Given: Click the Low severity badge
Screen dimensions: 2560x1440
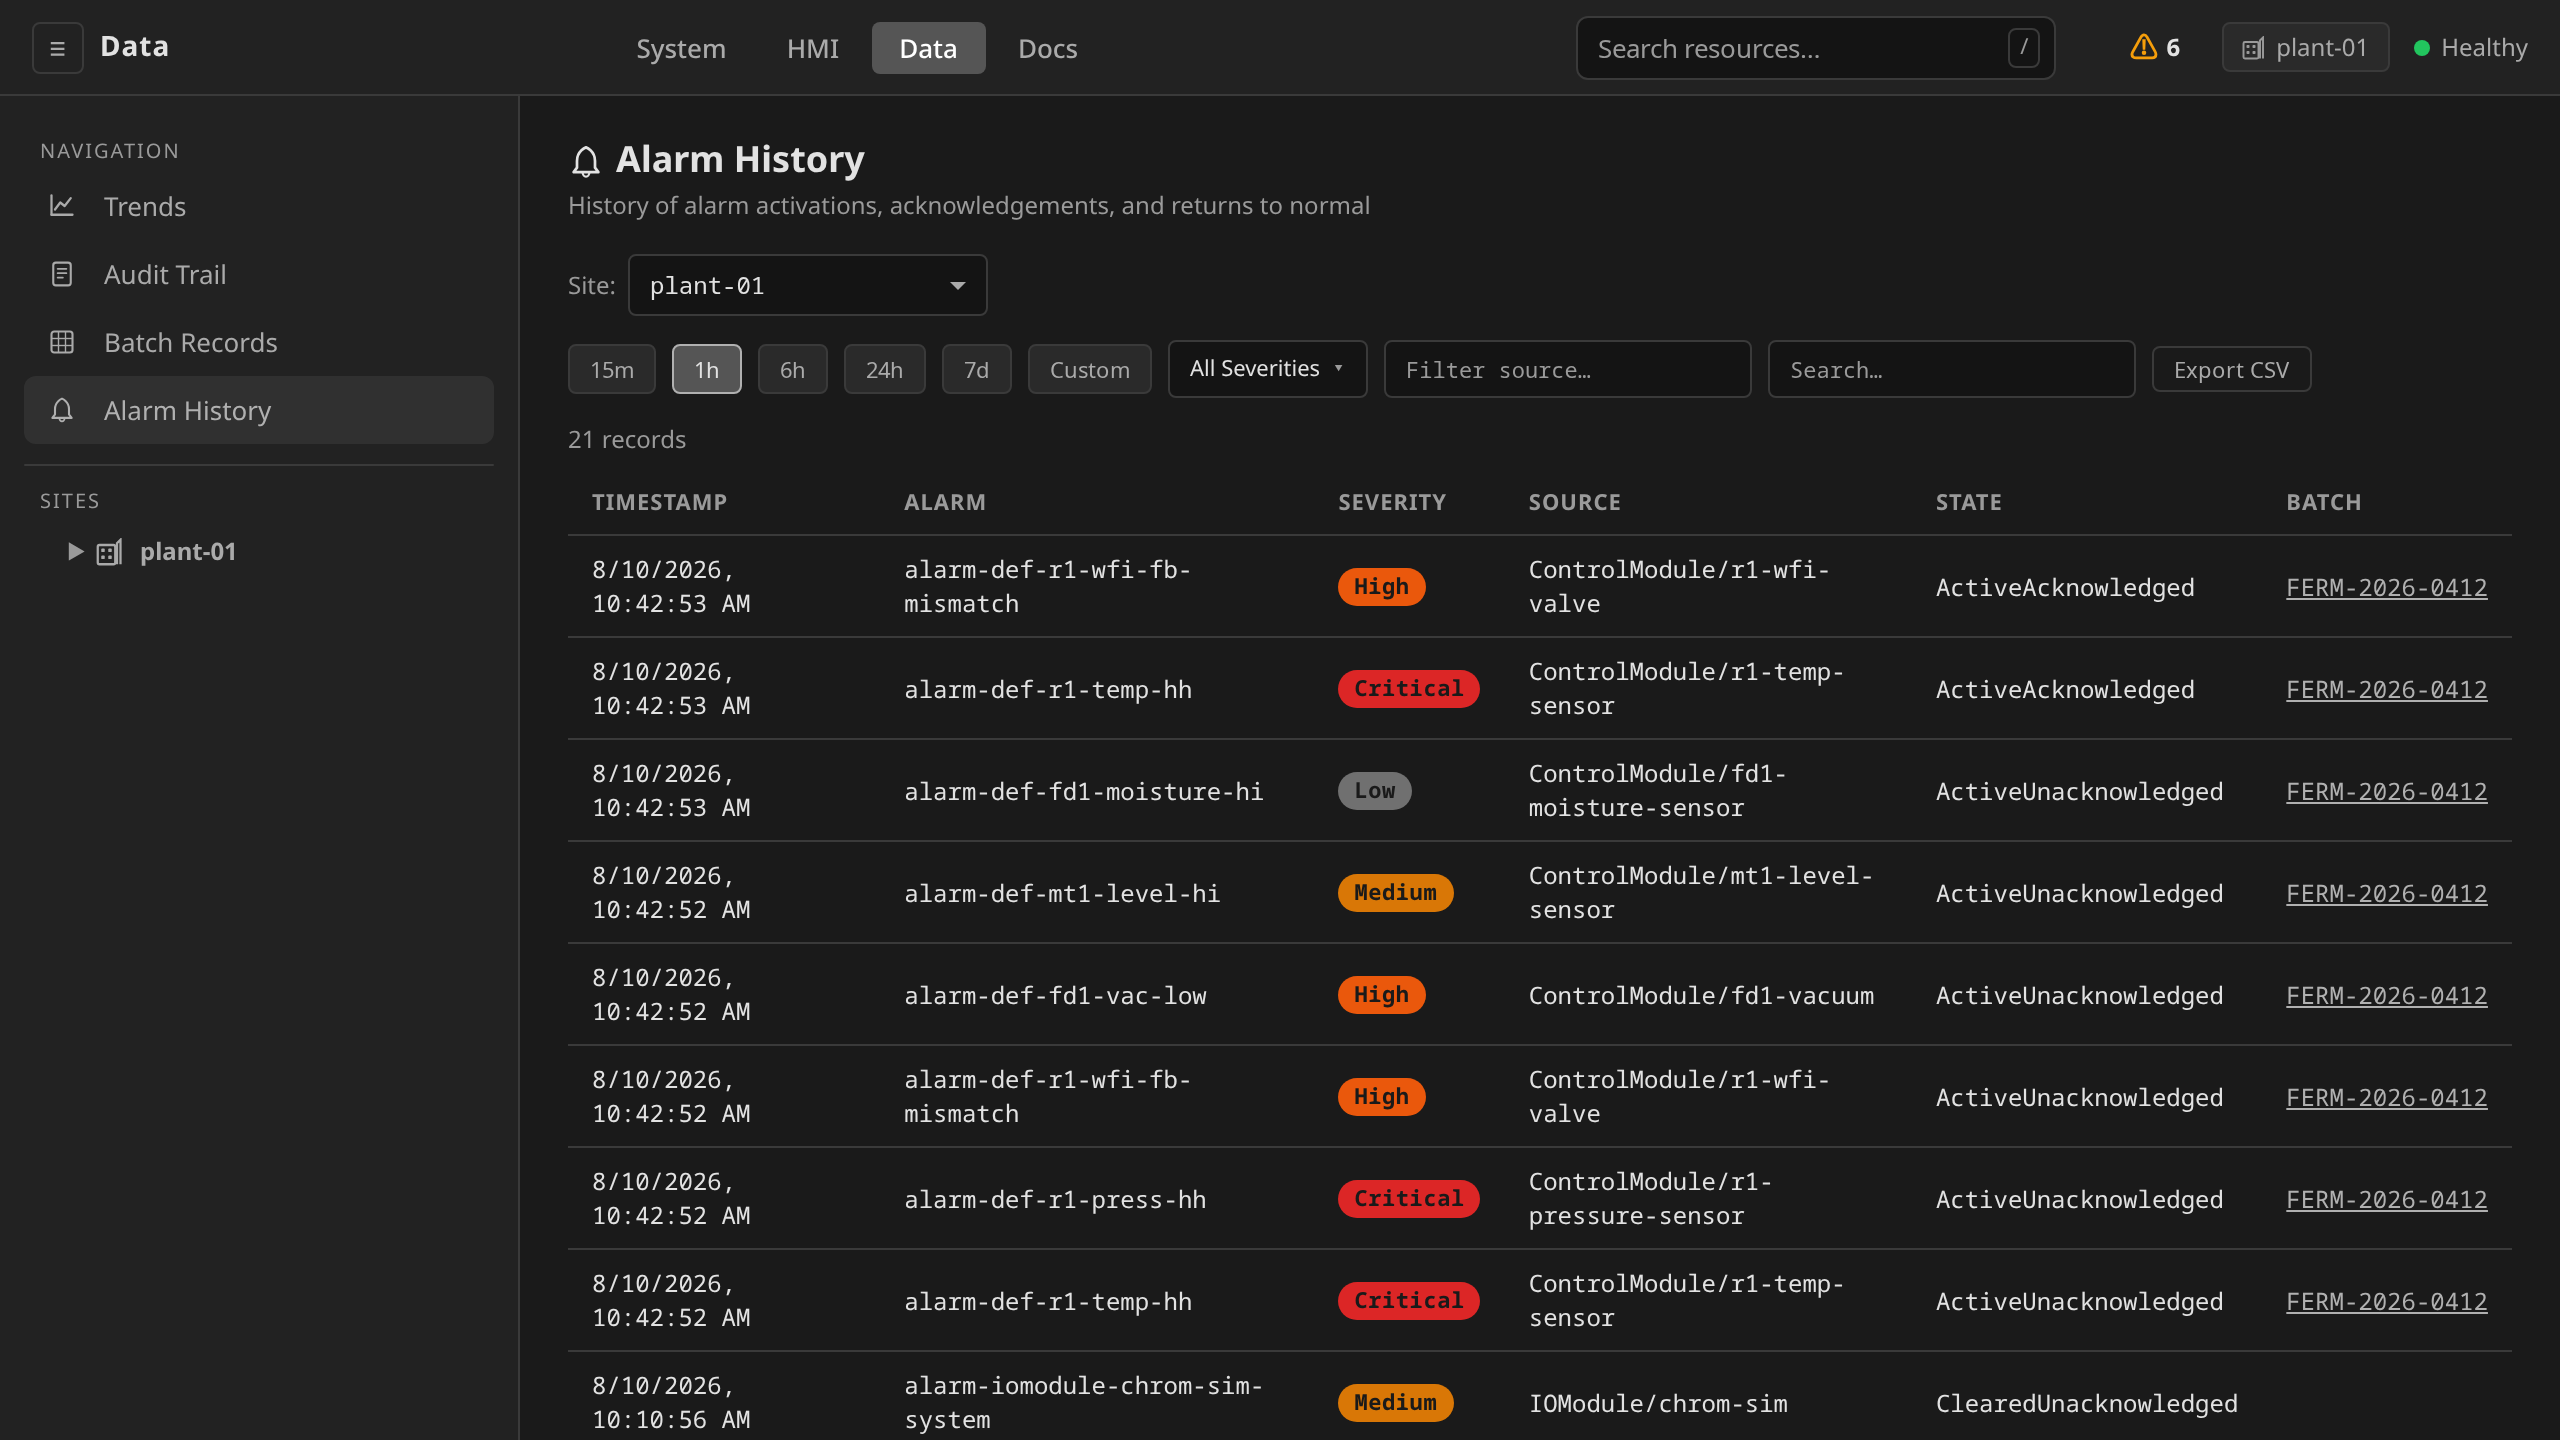Looking at the screenshot, I should point(1374,791).
